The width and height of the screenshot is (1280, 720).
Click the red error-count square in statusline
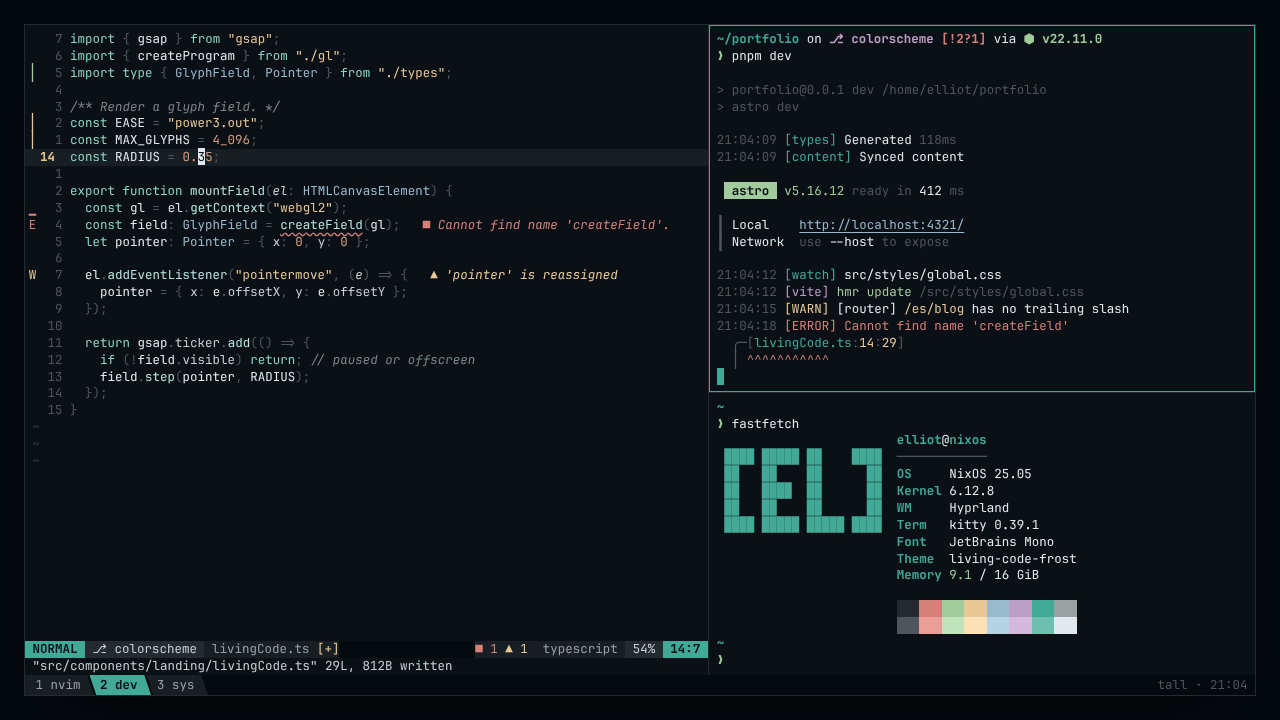pos(479,649)
